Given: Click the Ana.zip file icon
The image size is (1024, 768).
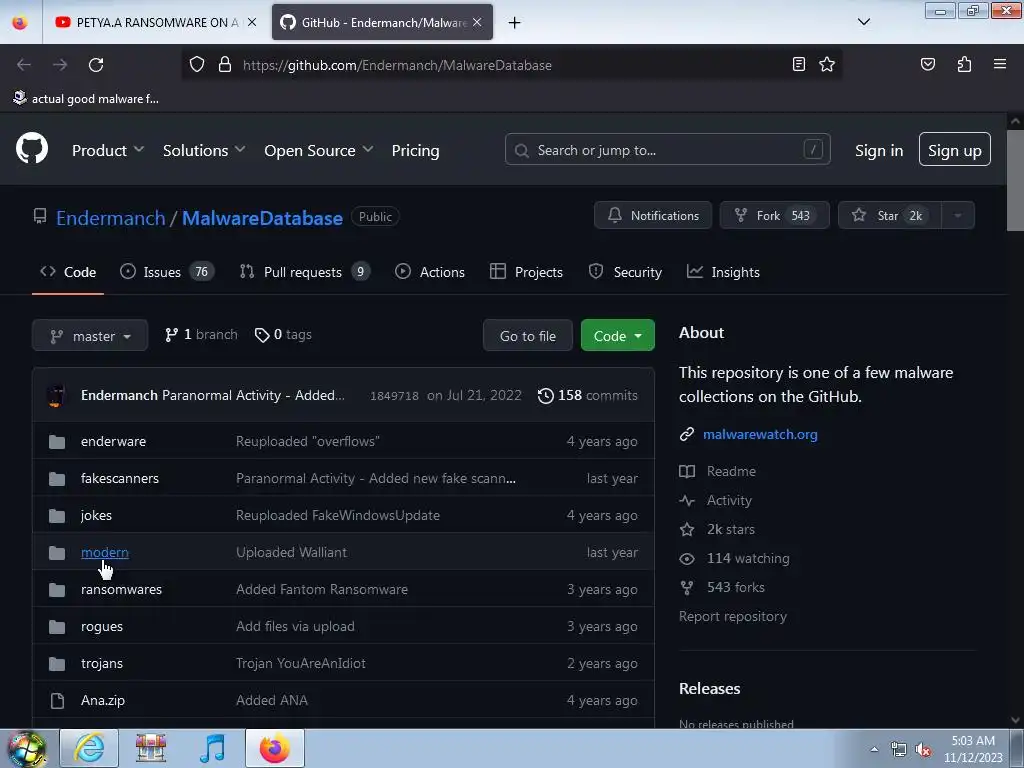Looking at the screenshot, I should click(57, 701).
